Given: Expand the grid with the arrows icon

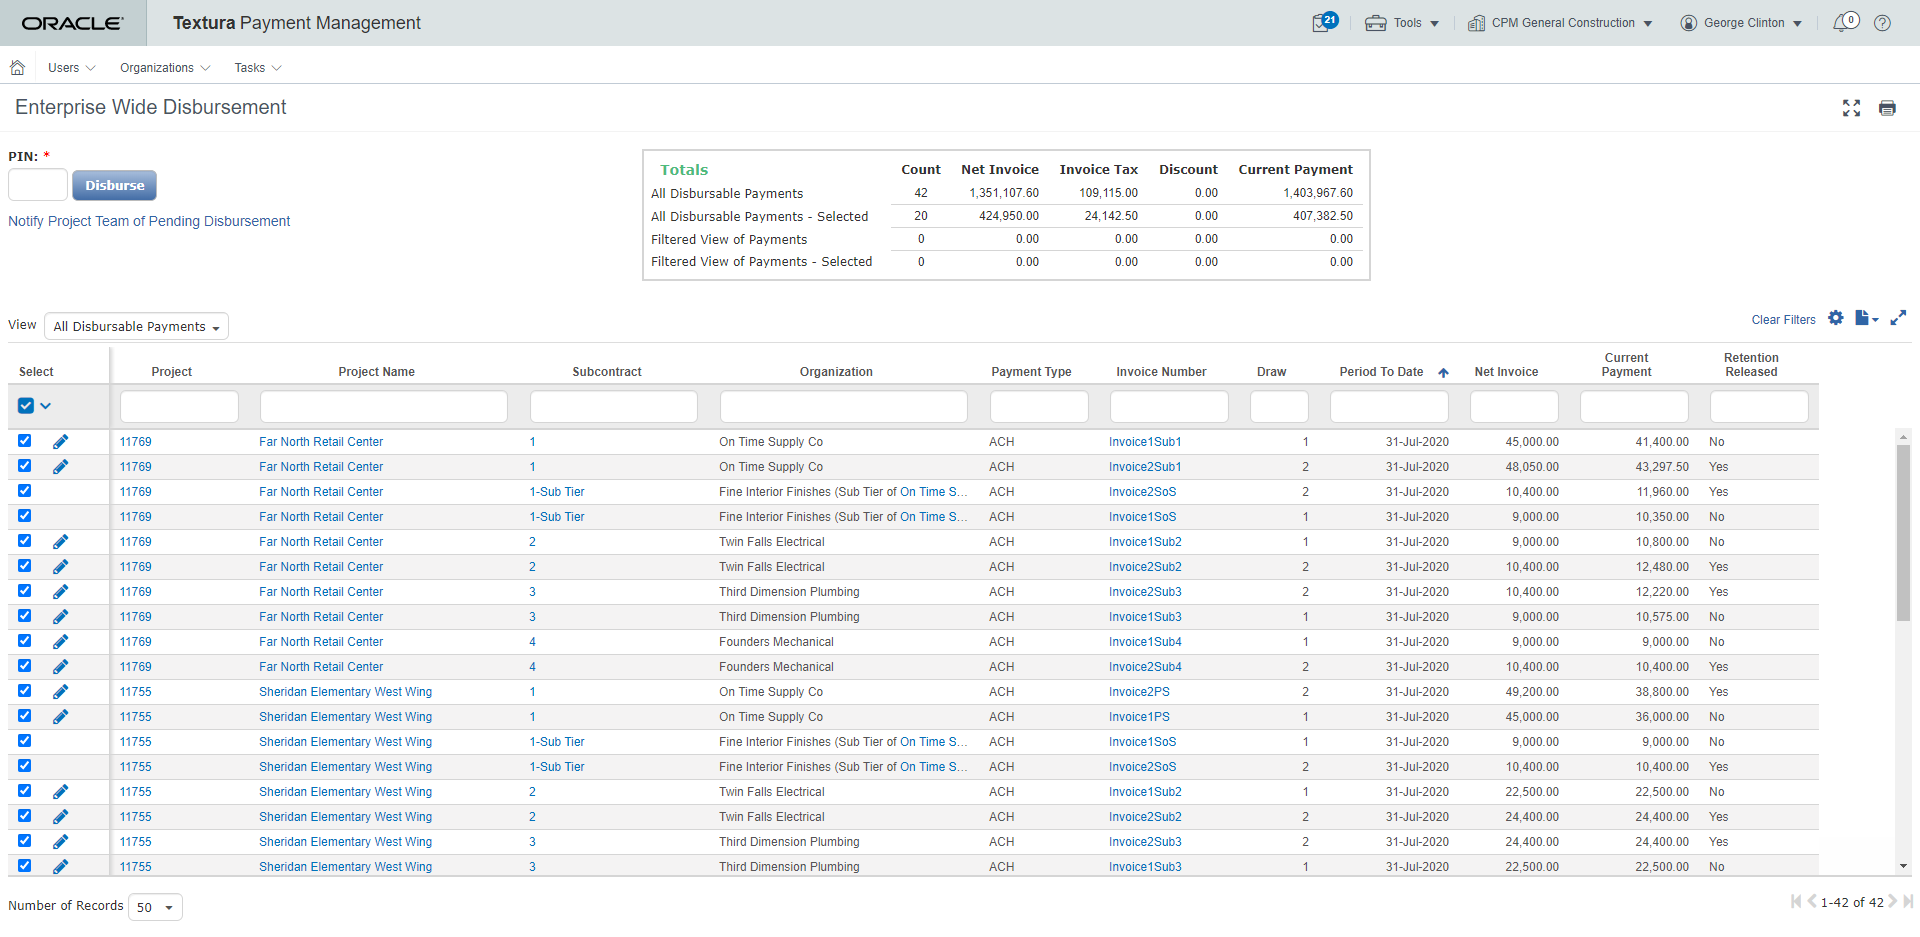Looking at the screenshot, I should (x=1898, y=318).
